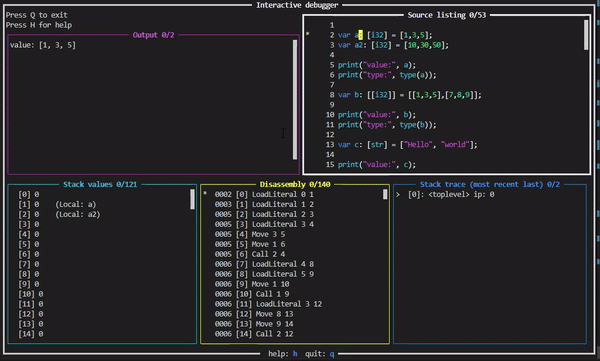This screenshot has height=361, width=600.
Task: Select source line 3 declaring a2
Action: (x=393, y=45)
